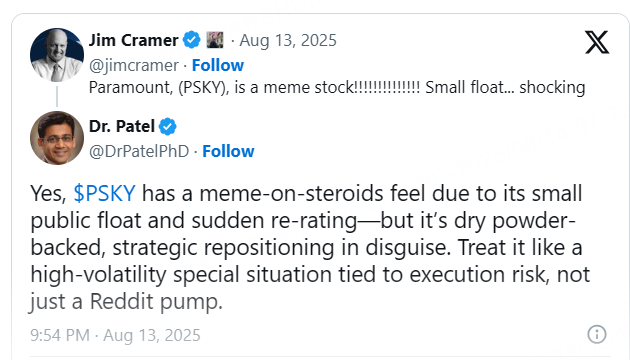Image resolution: width=630 pixels, height=360 pixels.
Task: Open the 9:54 PM timestamp link
Action: point(115,335)
